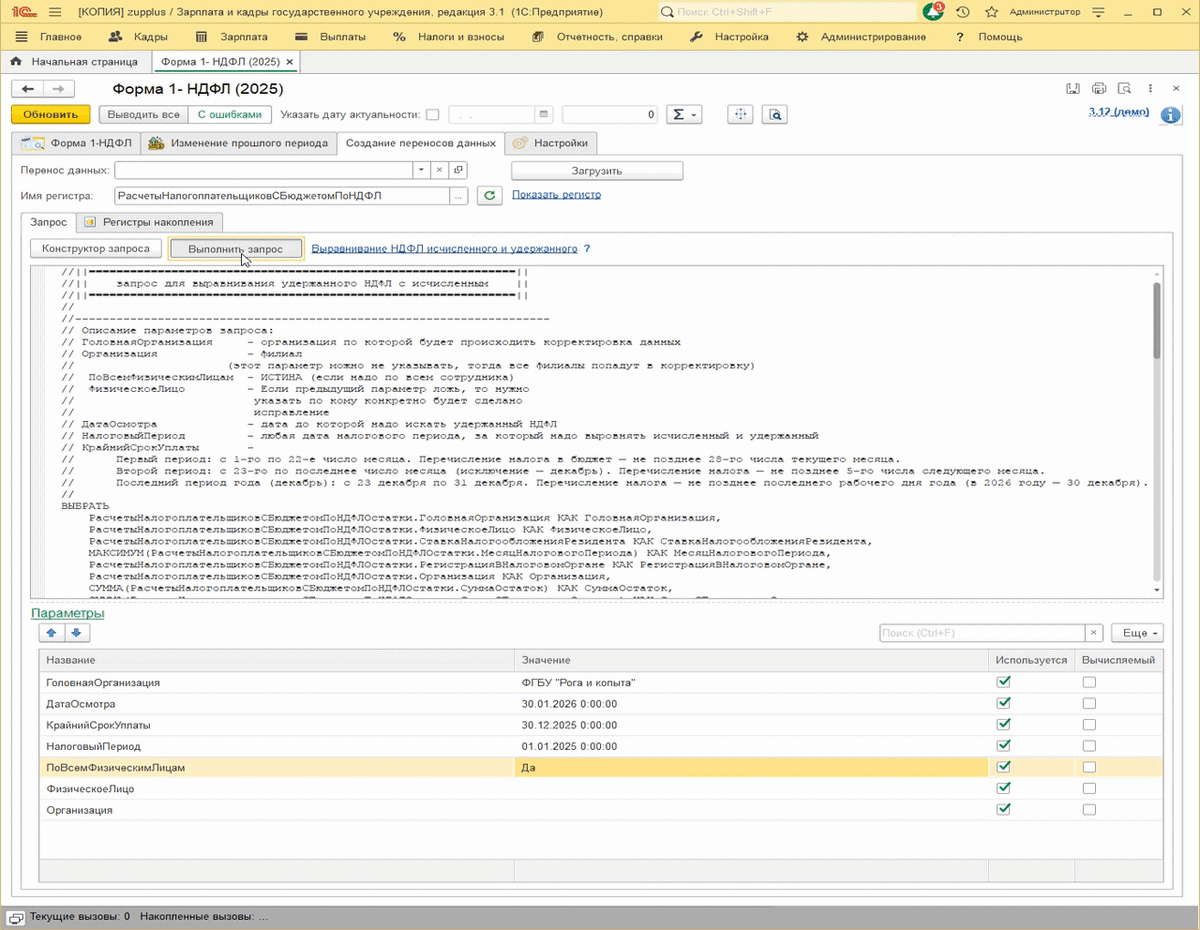This screenshot has height=930, width=1200.
Task: Click the numeric field showing 0
Action: click(x=610, y=114)
